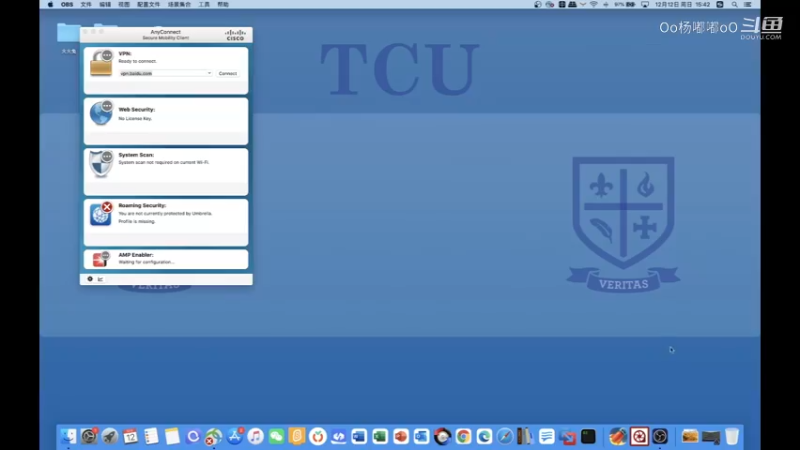
Task: Open the Trash in the Dock
Action: click(x=732, y=436)
